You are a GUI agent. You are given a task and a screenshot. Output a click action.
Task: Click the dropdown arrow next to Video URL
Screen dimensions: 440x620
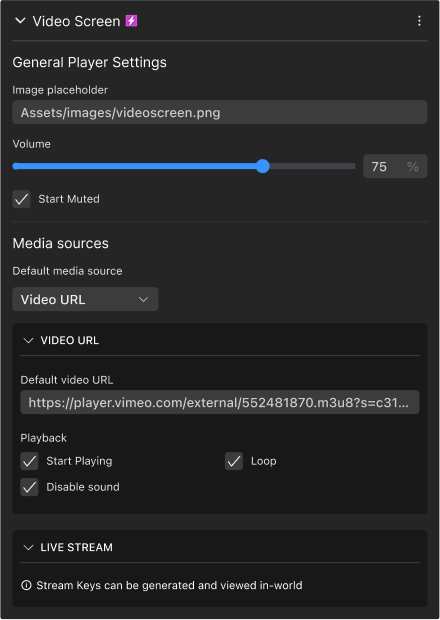(144, 300)
